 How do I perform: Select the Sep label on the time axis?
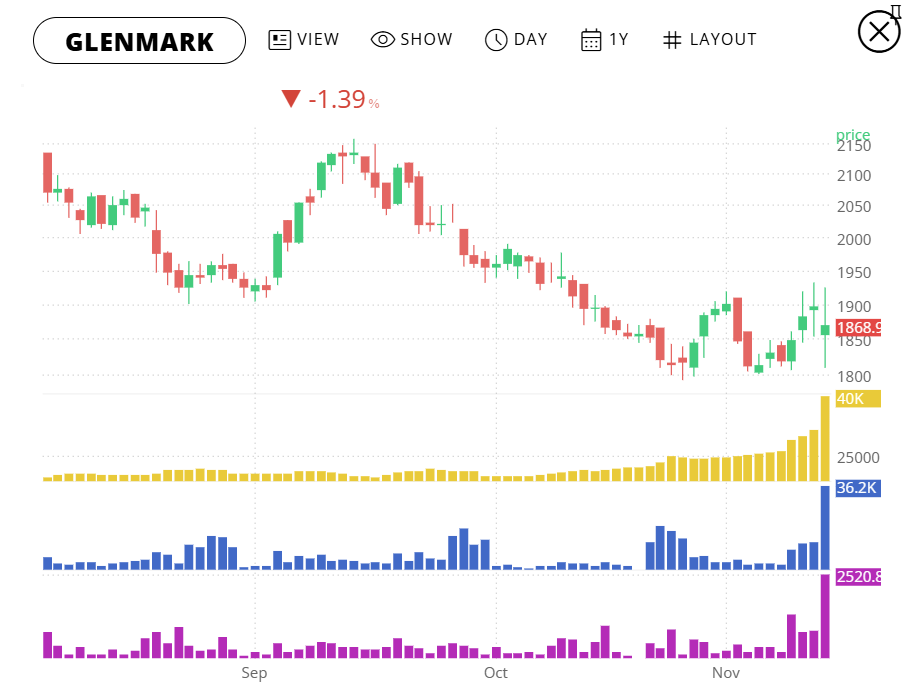[254, 673]
